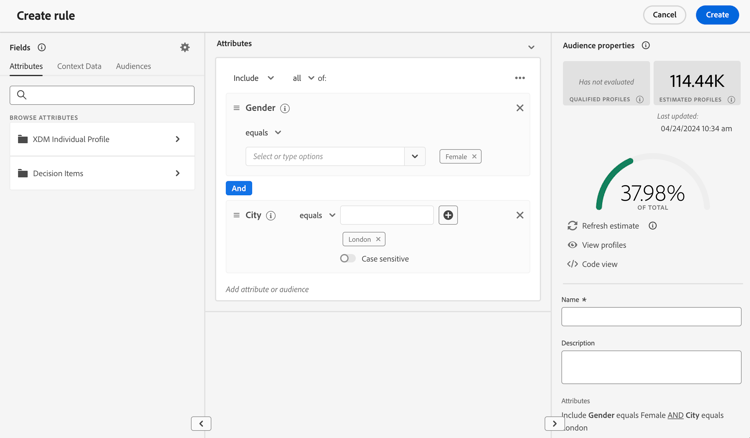This screenshot has height=438, width=750.
Task: Remove the Gender condition with its X
Action: 520,108
